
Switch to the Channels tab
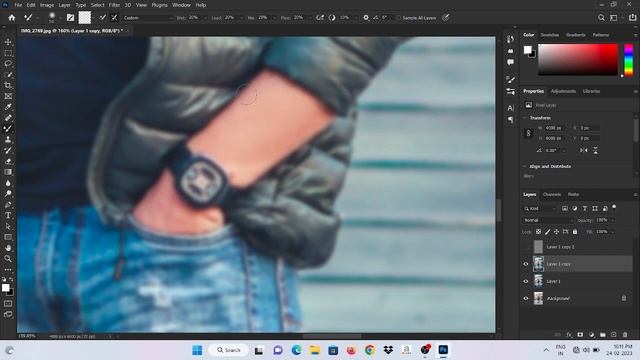(552, 194)
